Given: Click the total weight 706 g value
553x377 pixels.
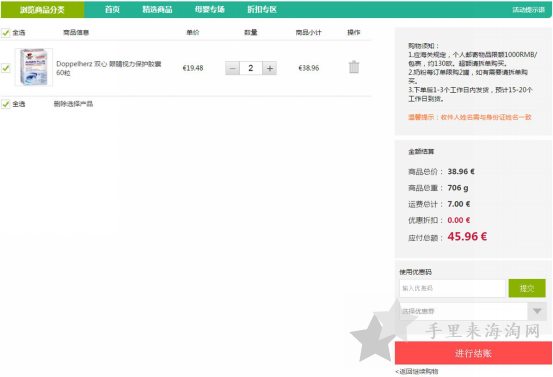Looking at the screenshot, I should (x=458, y=188).
